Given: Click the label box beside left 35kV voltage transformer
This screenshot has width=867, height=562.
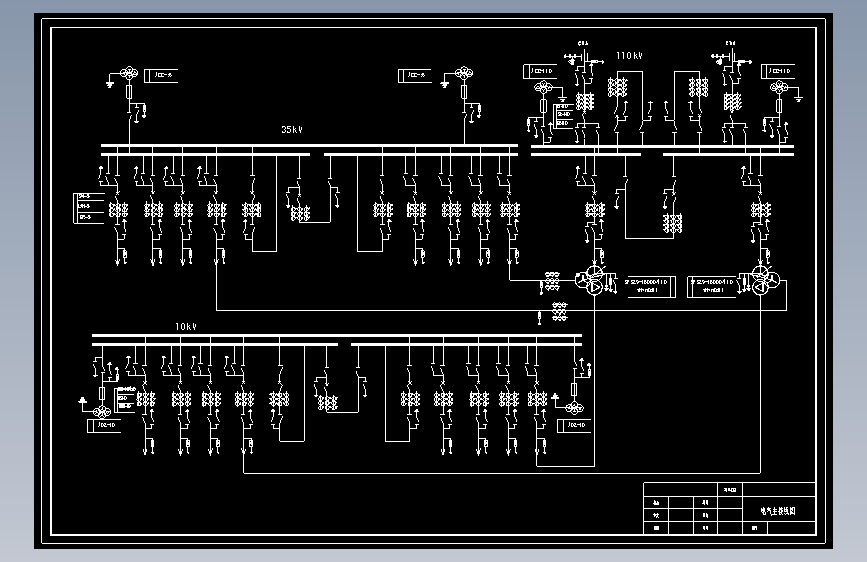Looking at the screenshot, I should click(x=161, y=76).
